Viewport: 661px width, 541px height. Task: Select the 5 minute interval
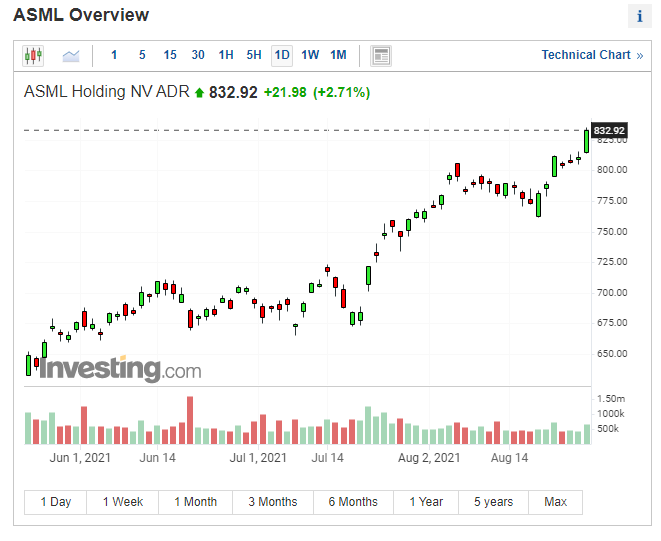coord(142,55)
